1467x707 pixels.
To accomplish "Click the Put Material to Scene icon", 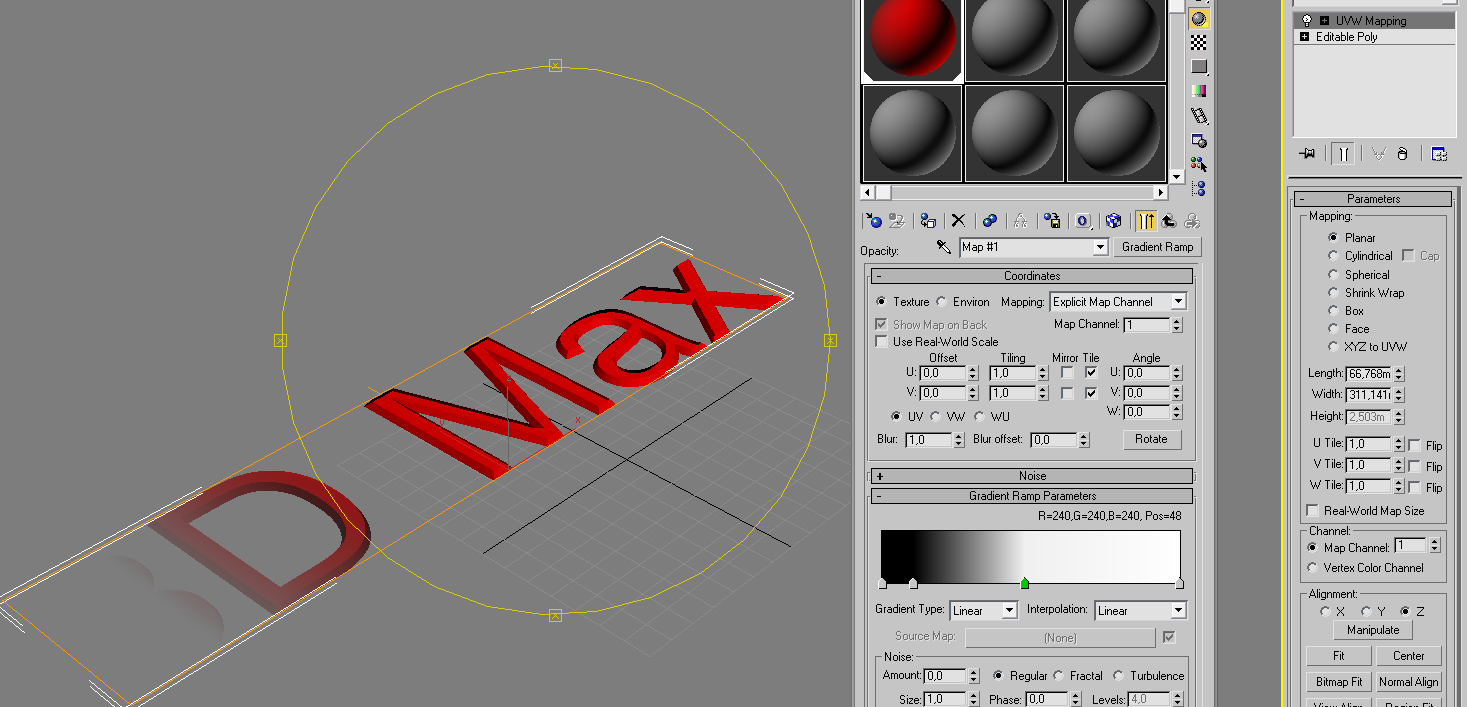I will pyautogui.click(x=897, y=221).
